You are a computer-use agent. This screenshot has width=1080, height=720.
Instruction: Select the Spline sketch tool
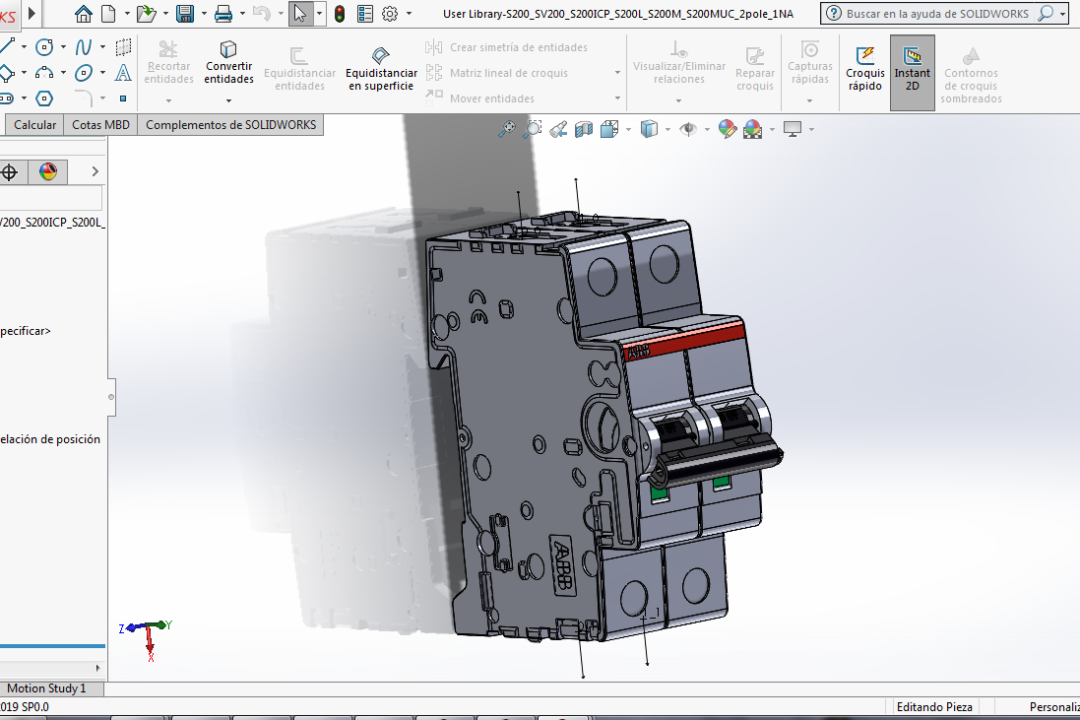[x=83, y=47]
